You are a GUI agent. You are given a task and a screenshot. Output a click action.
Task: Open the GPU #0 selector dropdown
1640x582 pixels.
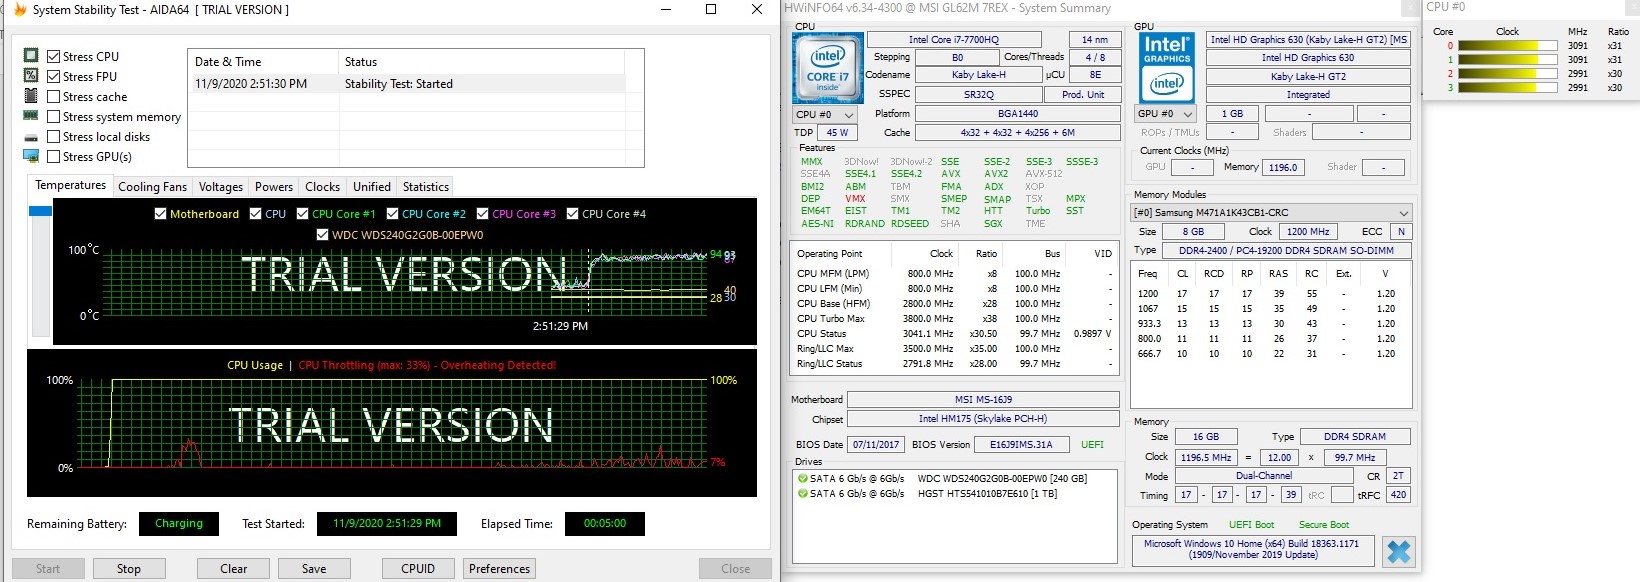[1165, 114]
